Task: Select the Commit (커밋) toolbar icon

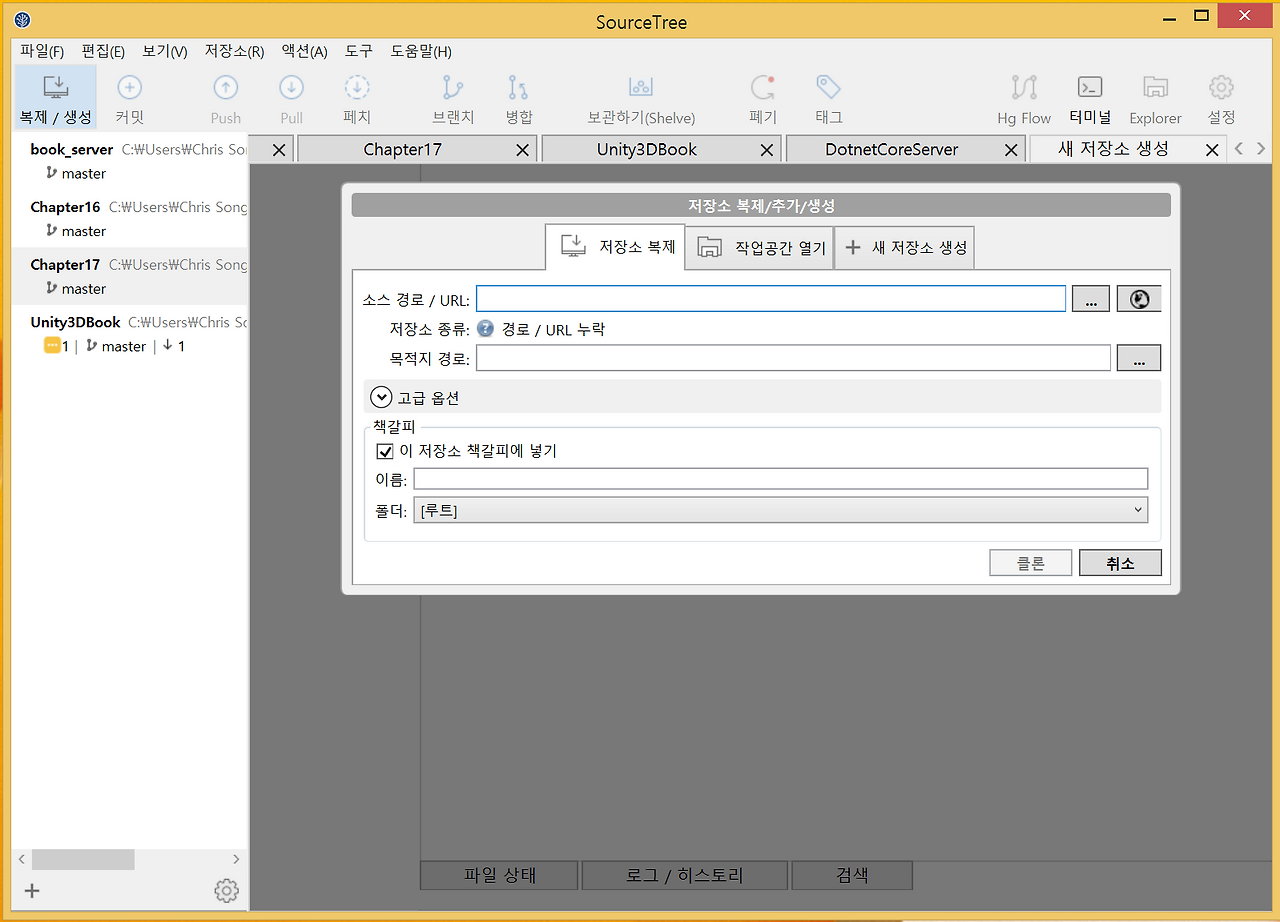Action: pos(129,97)
